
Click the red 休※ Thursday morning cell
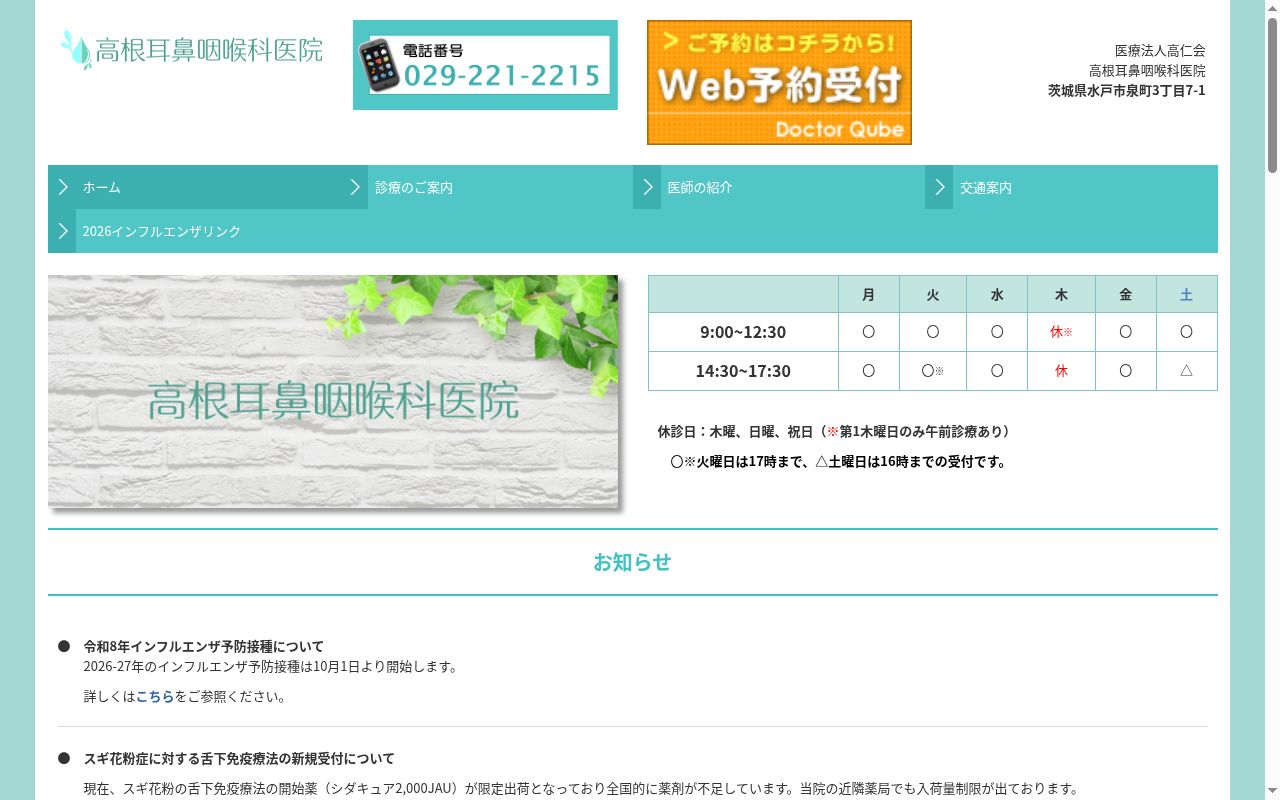[x=1061, y=332]
